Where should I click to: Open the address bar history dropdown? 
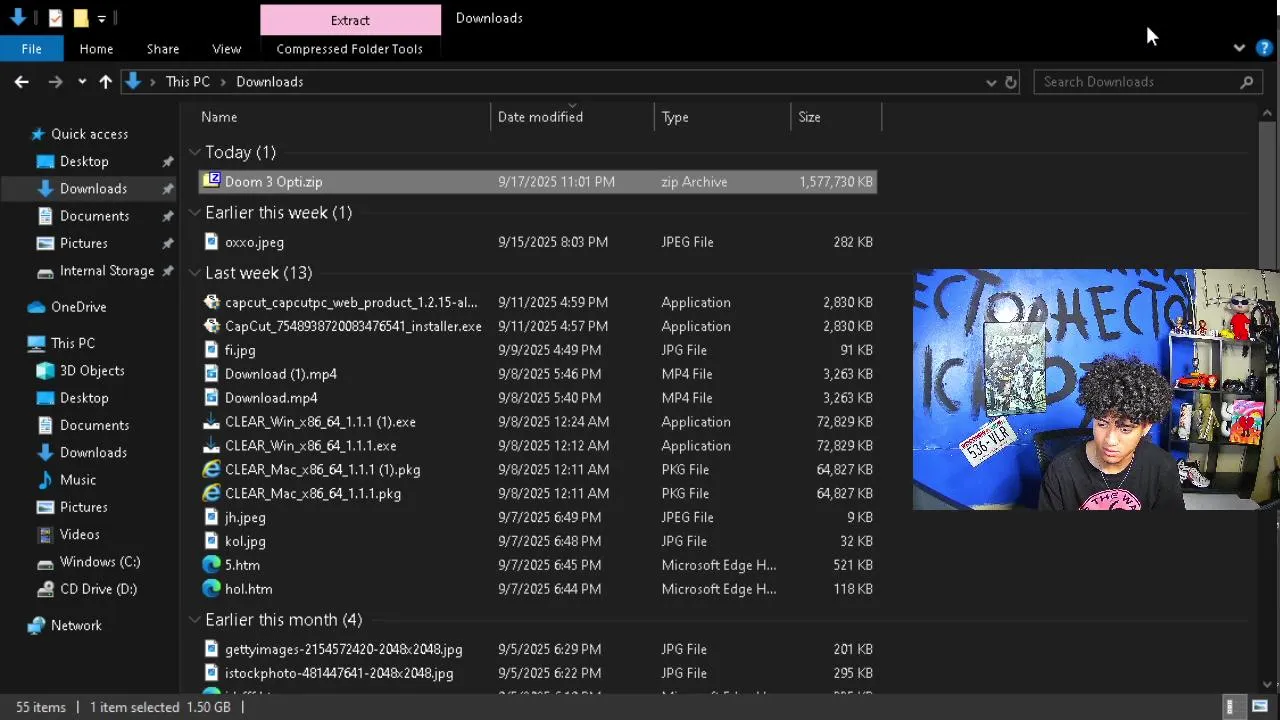click(991, 82)
